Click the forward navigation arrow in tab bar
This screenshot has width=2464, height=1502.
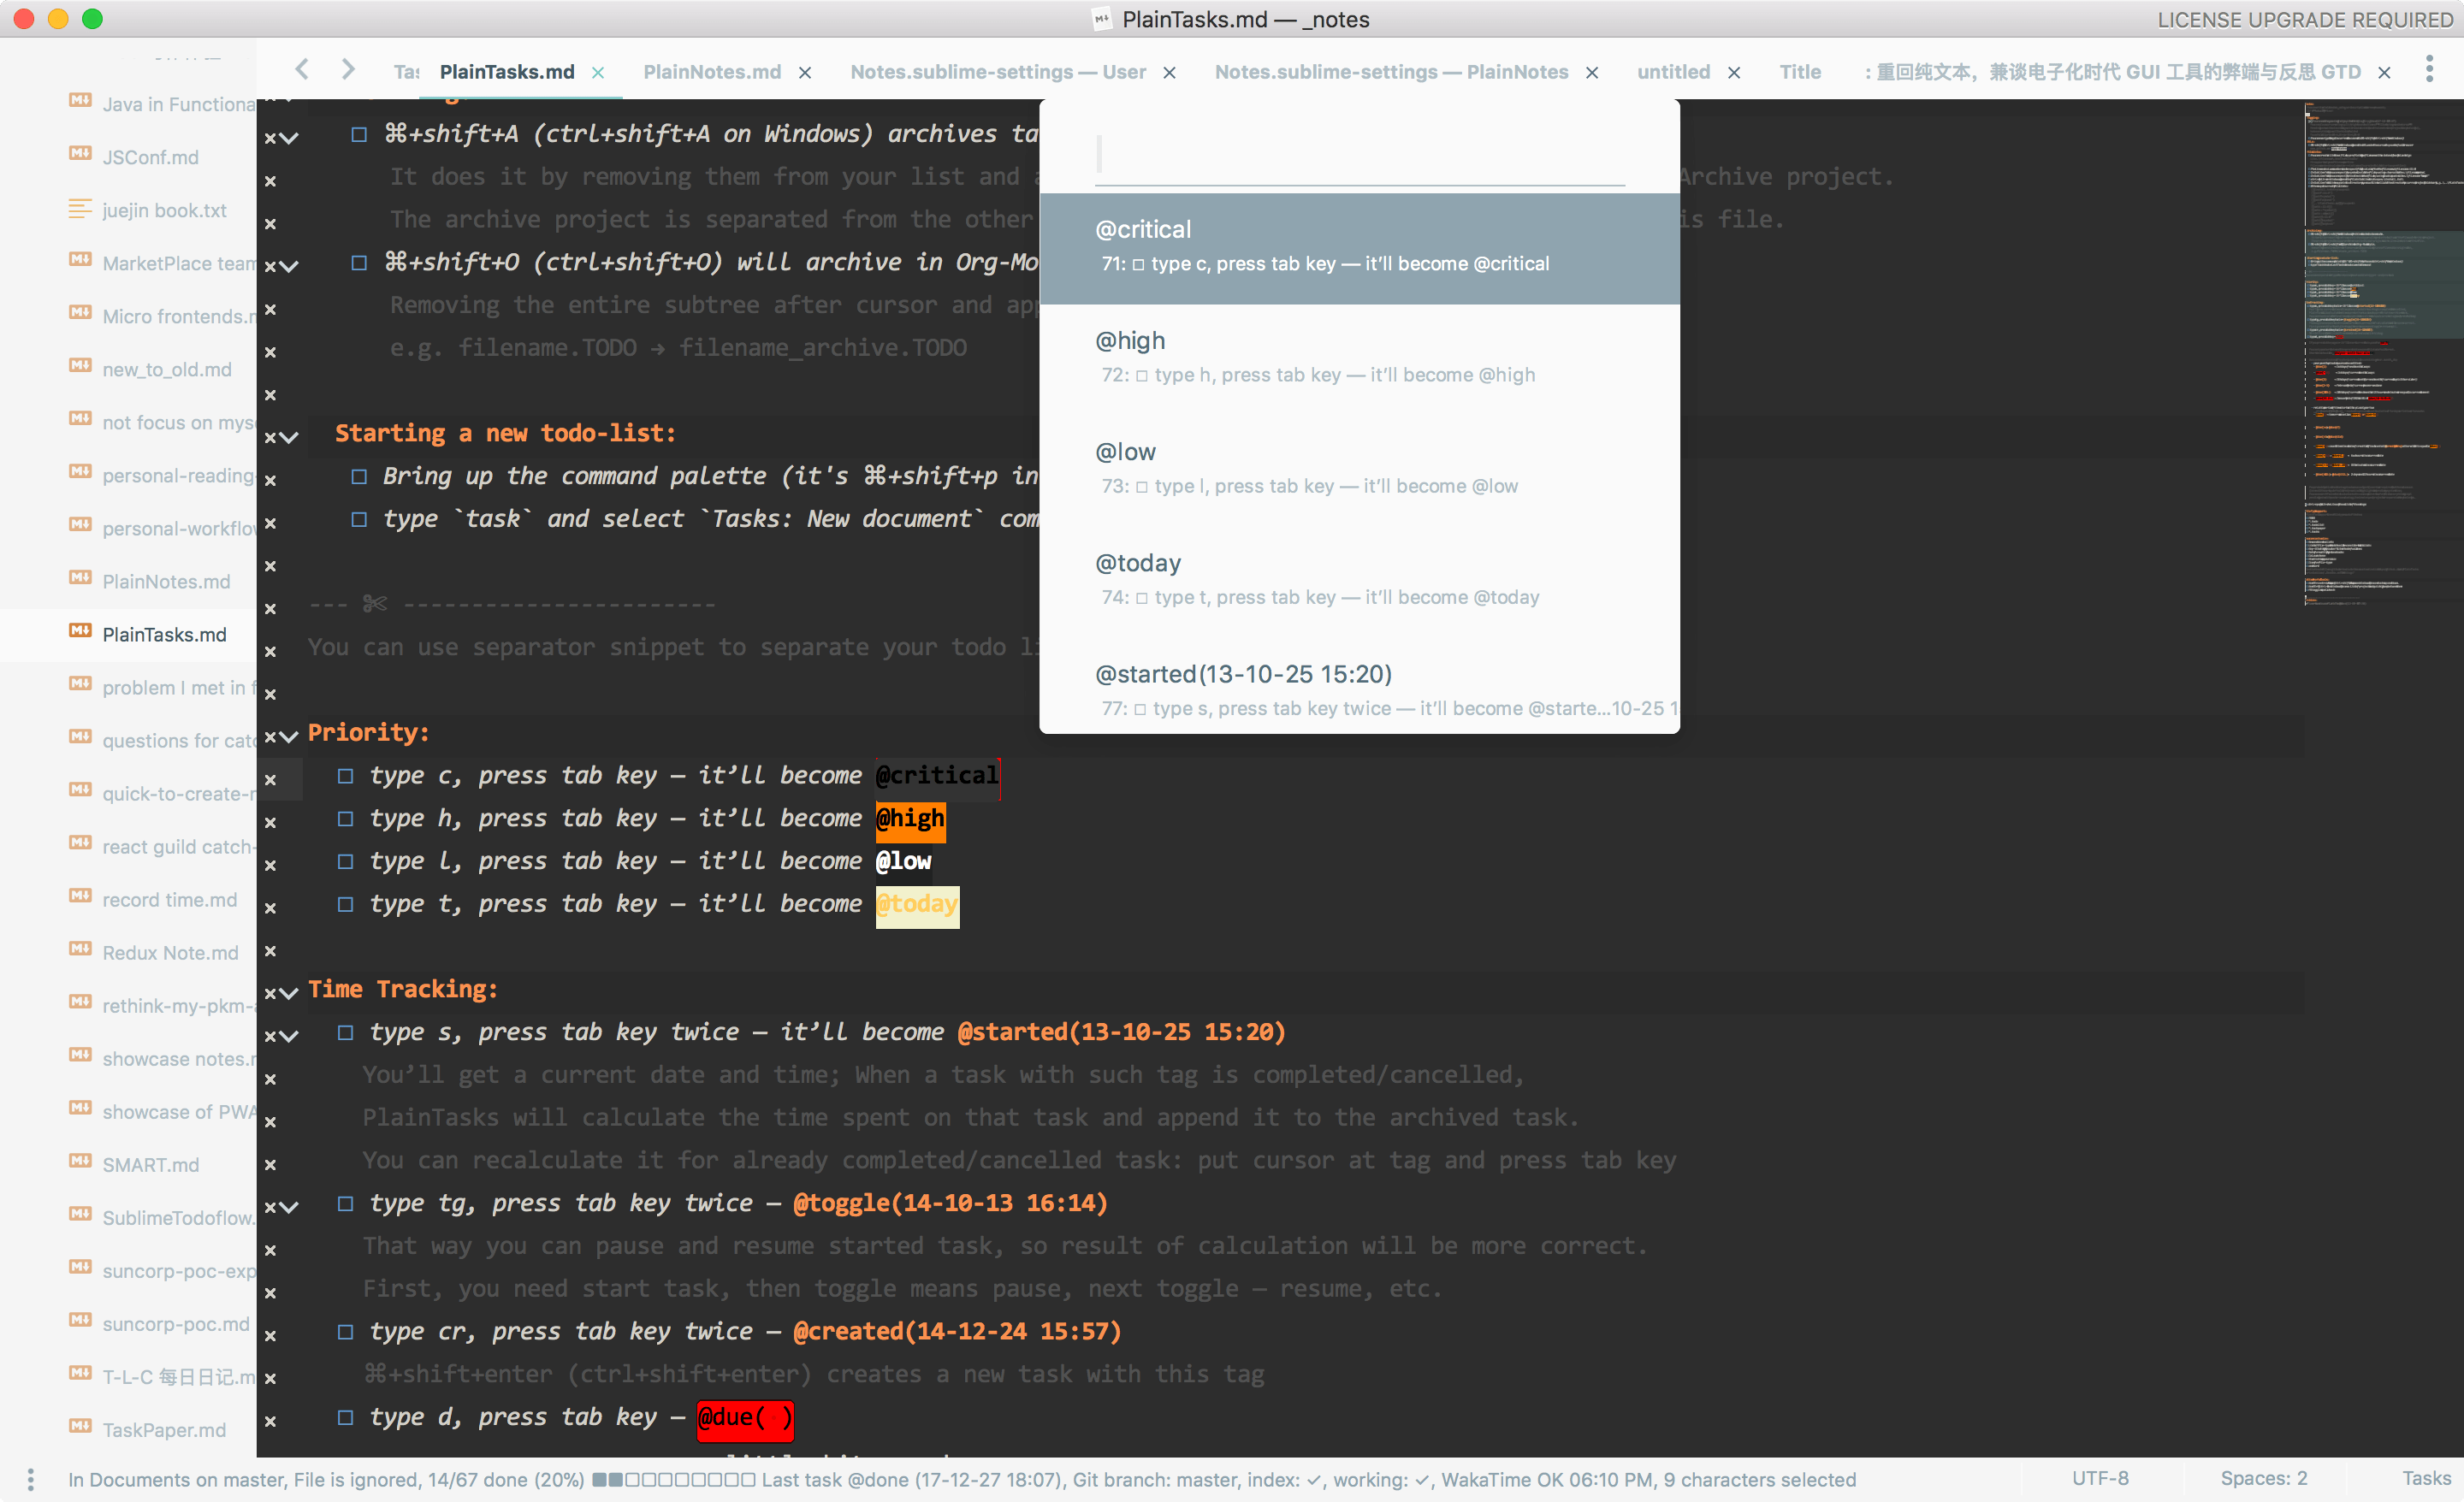click(x=347, y=69)
